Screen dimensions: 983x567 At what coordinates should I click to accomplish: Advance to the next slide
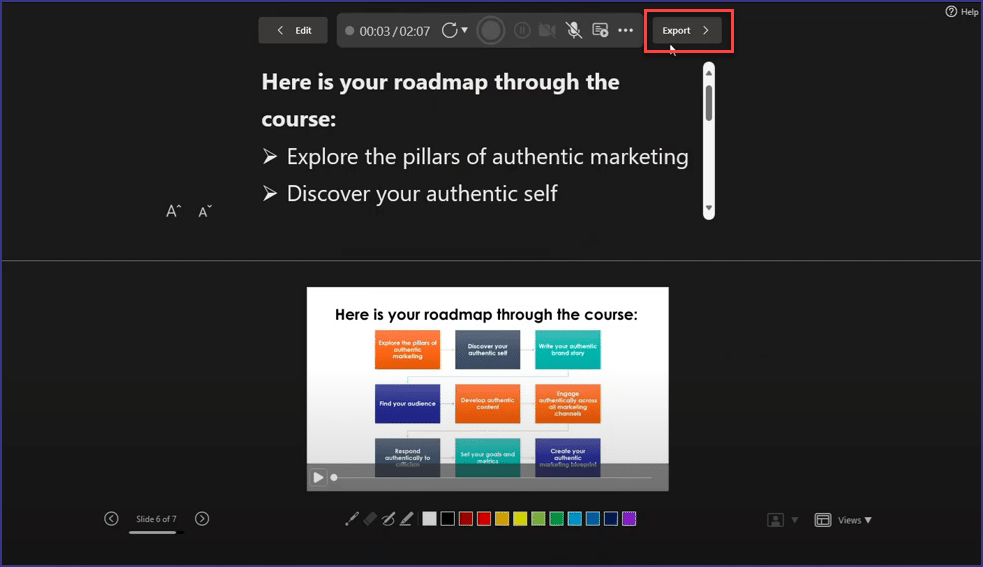(x=202, y=519)
